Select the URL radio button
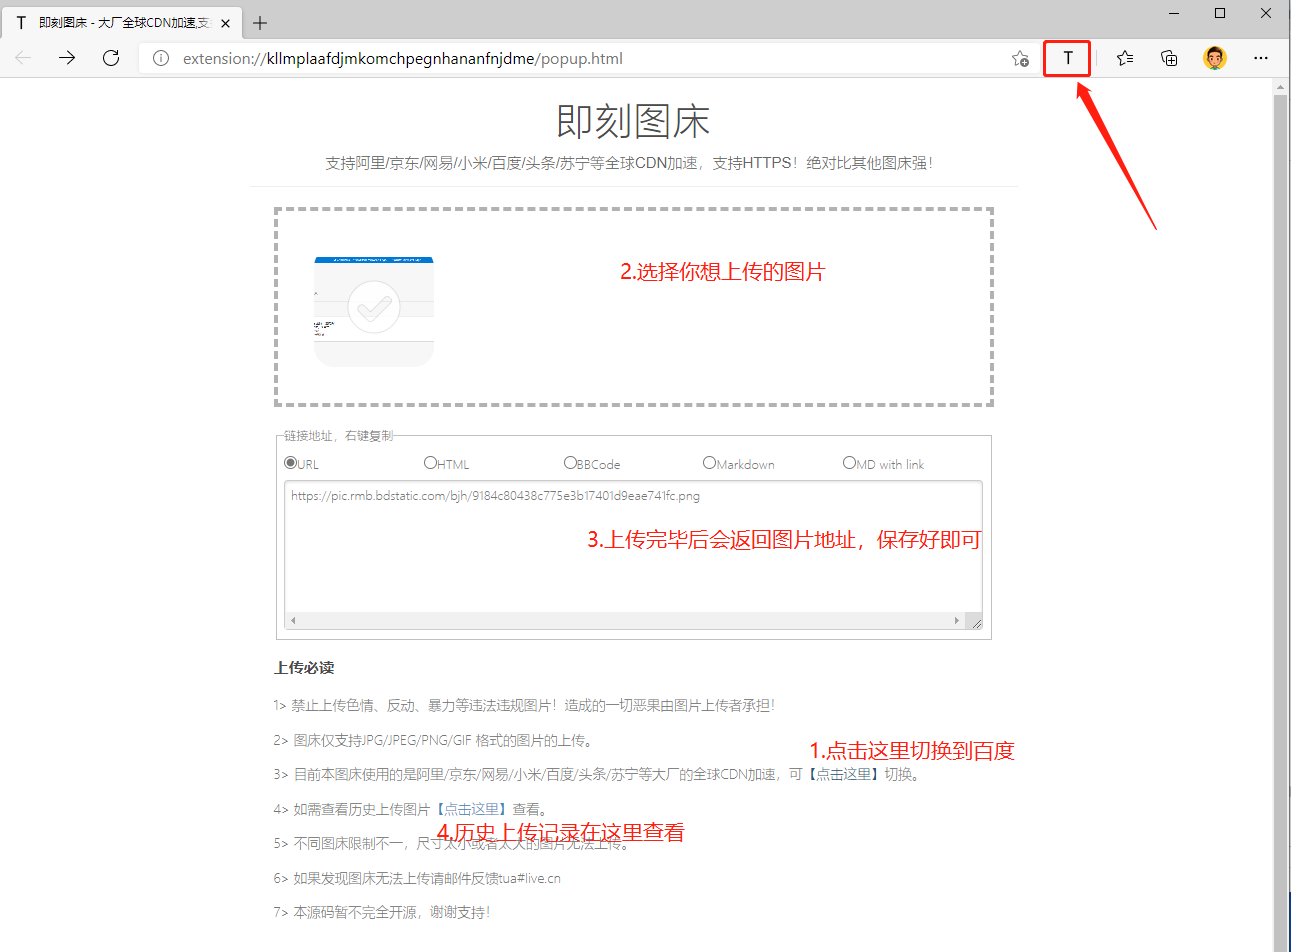The image size is (1291, 952). pos(291,463)
